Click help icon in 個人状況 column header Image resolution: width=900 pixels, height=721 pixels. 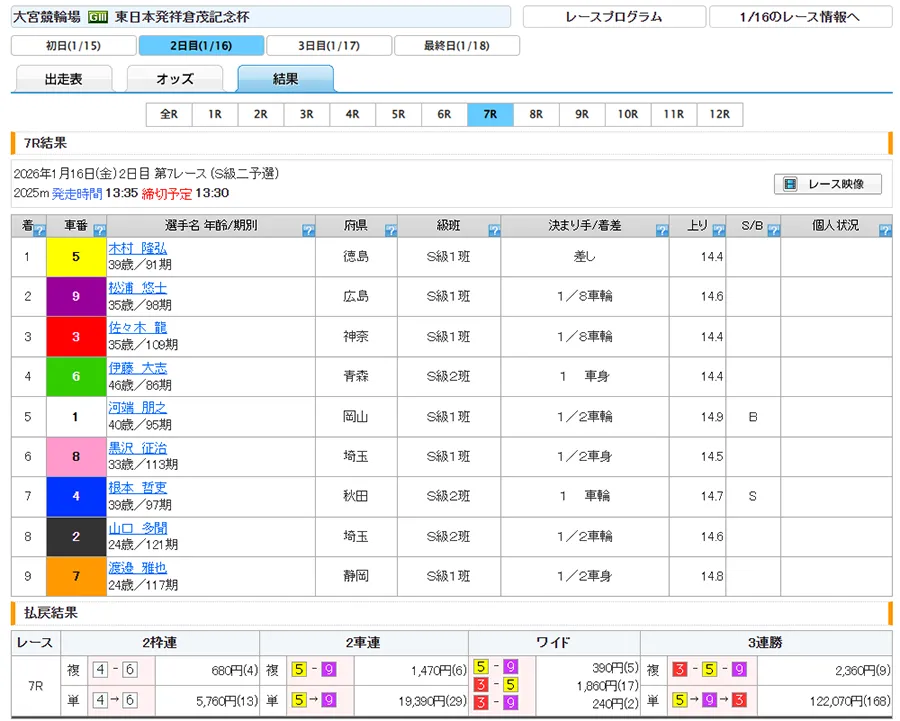point(884,231)
